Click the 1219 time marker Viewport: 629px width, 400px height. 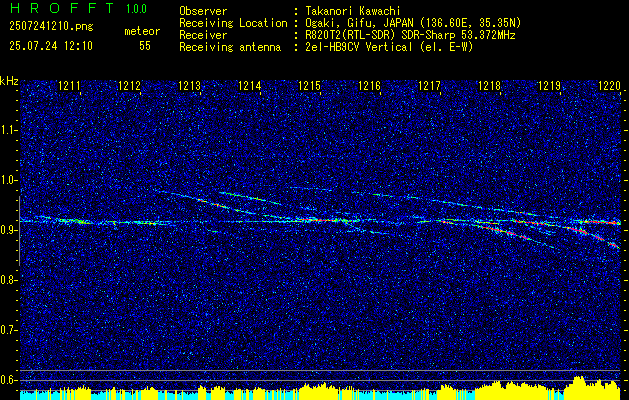(549, 85)
